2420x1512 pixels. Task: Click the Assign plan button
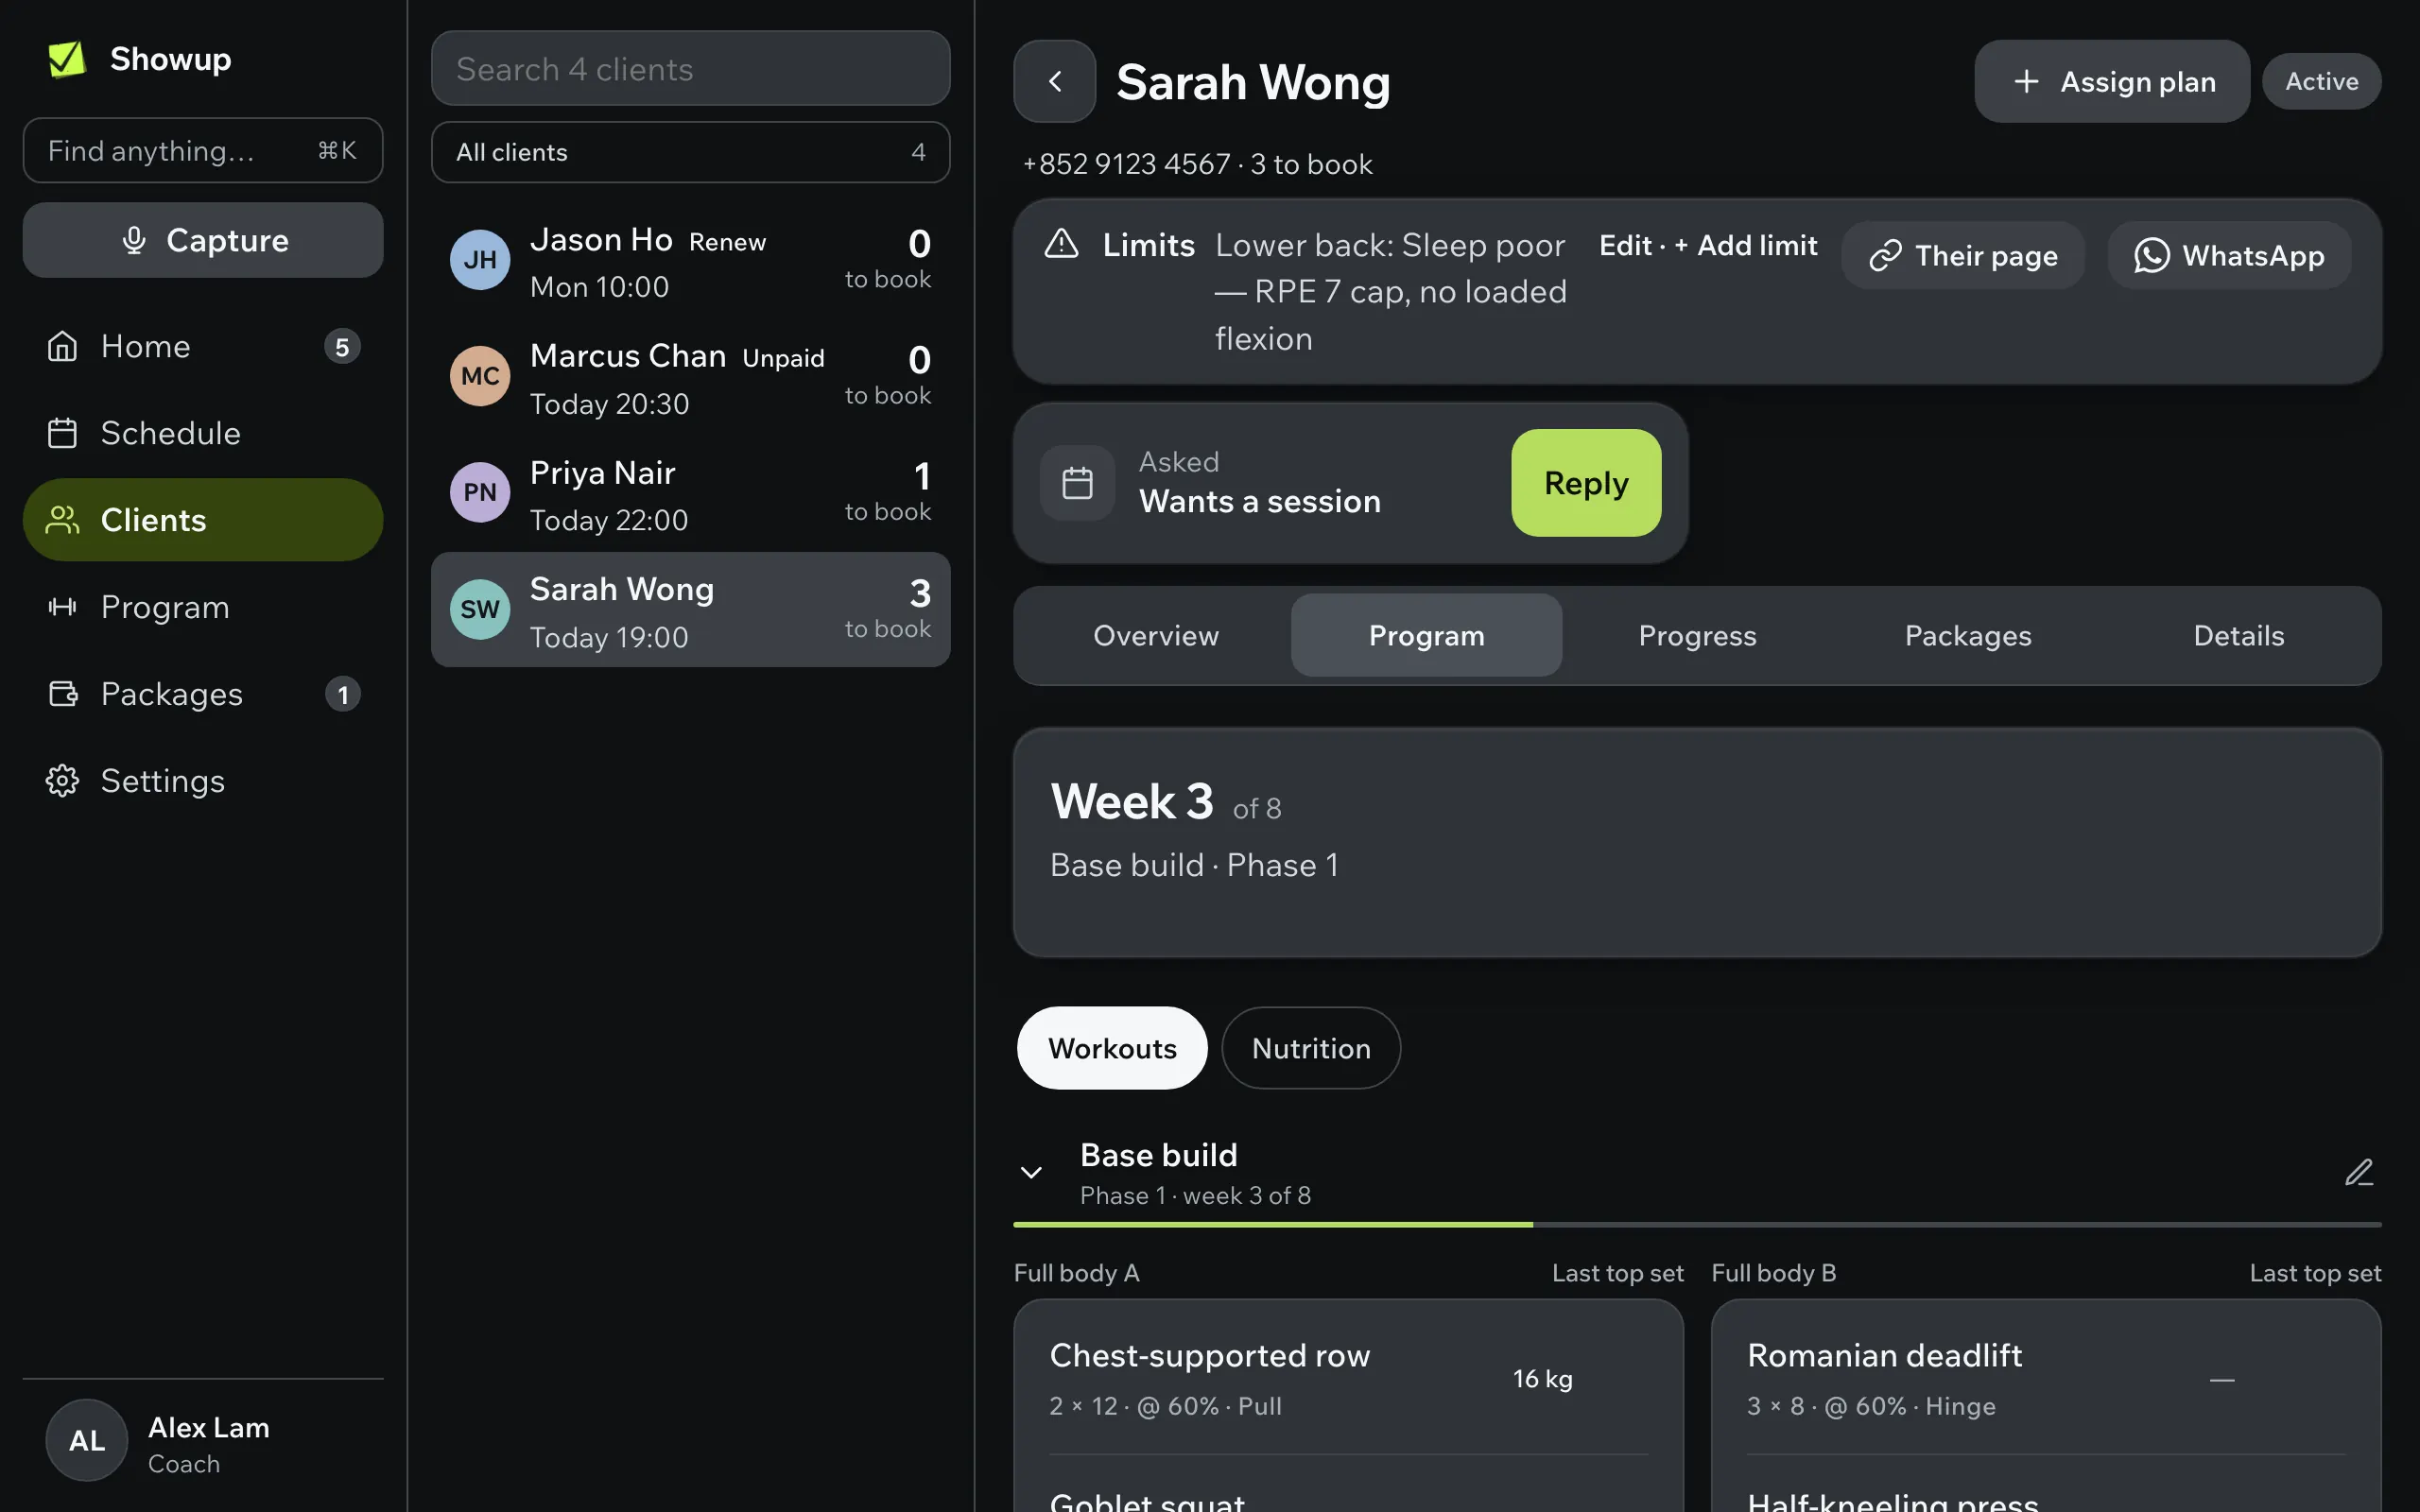pos(2112,81)
